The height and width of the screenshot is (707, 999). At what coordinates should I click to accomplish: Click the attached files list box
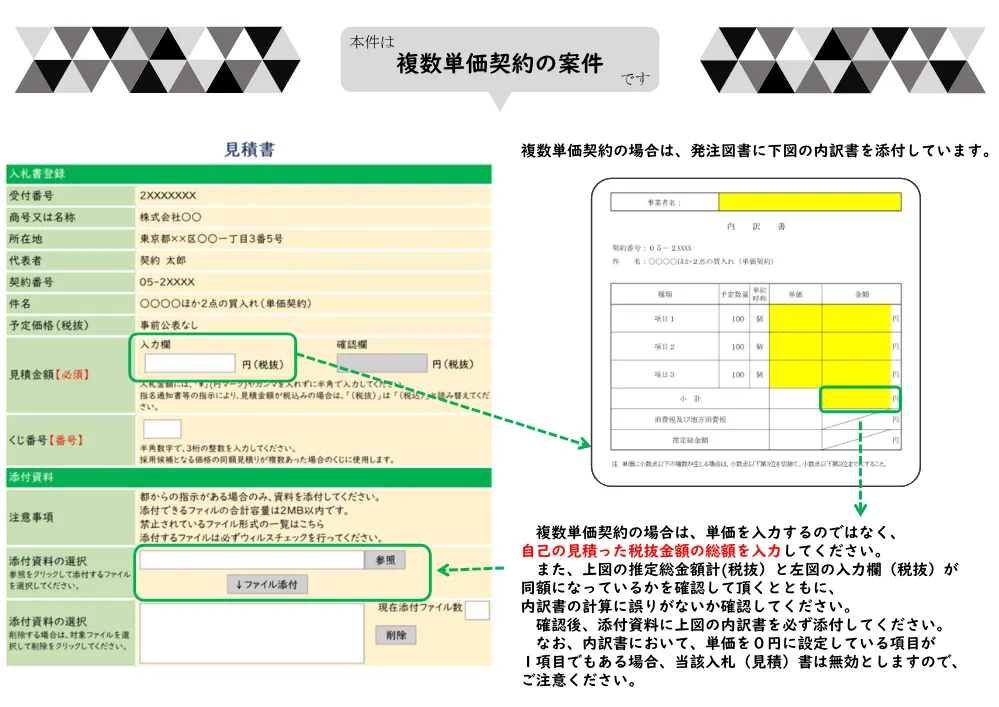pyautogui.click(x=252, y=633)
